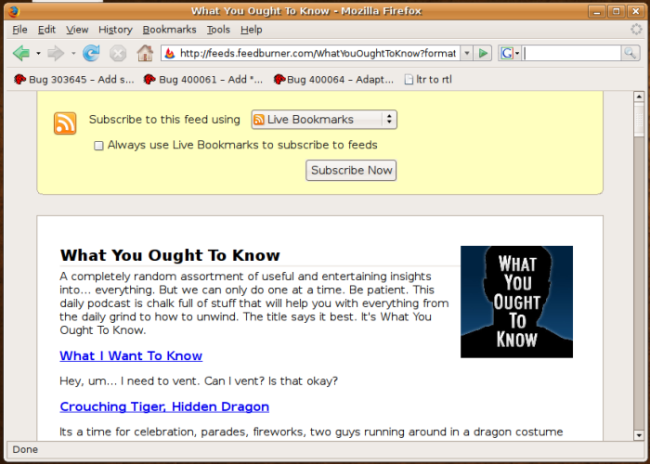Click the 'Done' status bar text
The width and height of the screenshot is (650, 464).
coord(25,449)
